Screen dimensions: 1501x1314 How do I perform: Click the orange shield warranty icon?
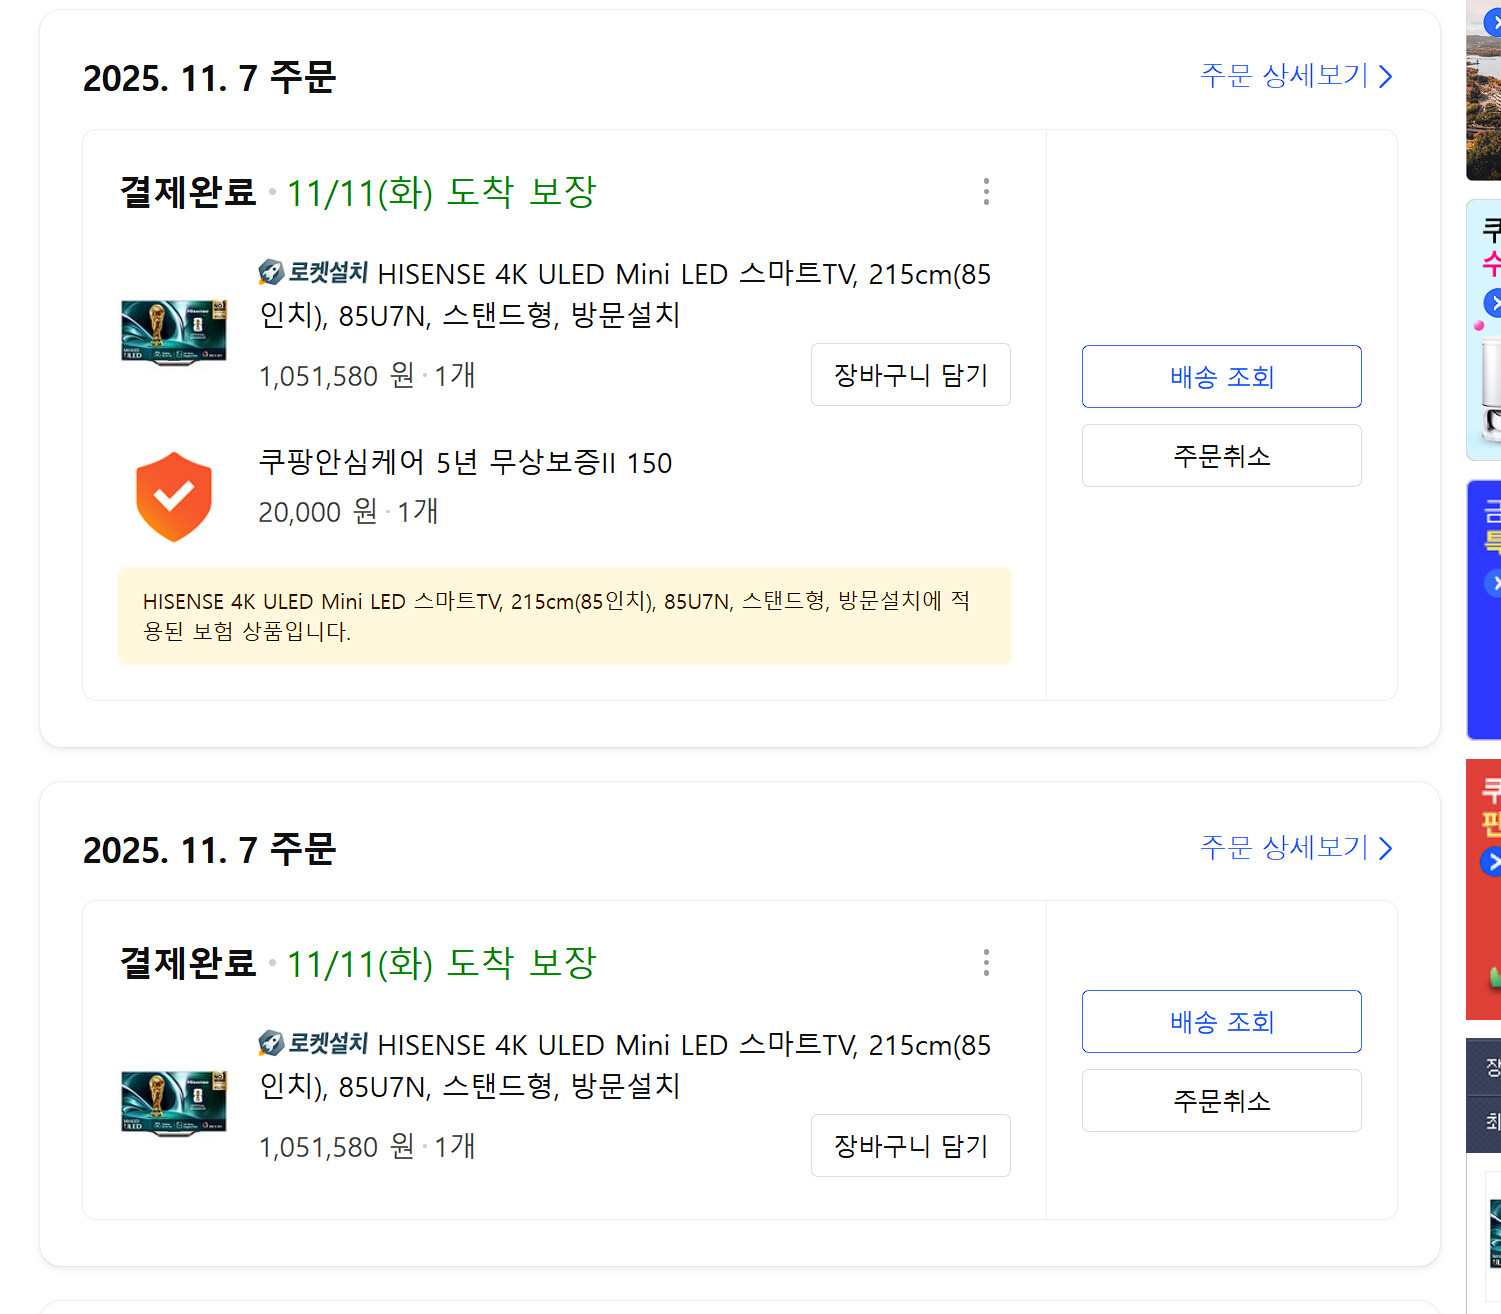click(x=174, y=497)
